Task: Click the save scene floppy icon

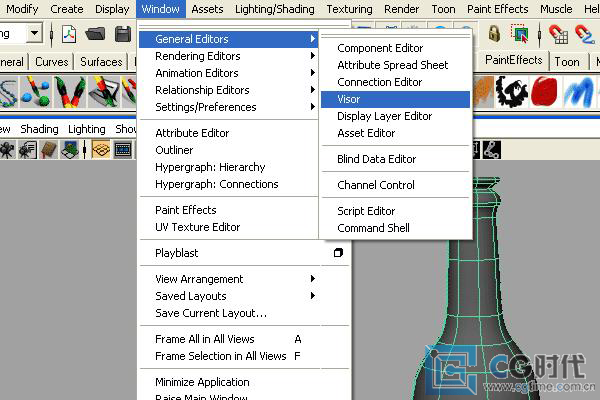Action: pyautogui.click(x=123, y=34)
